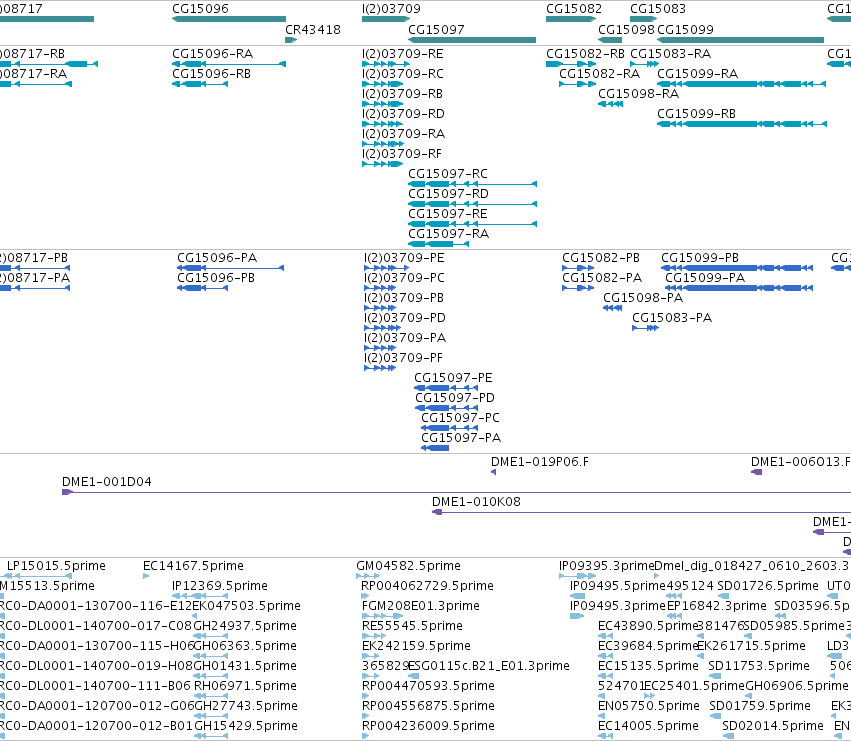Click EST EK242159.5prime label
This screenshot has height=741, width=851.
(x=416, y=647)
